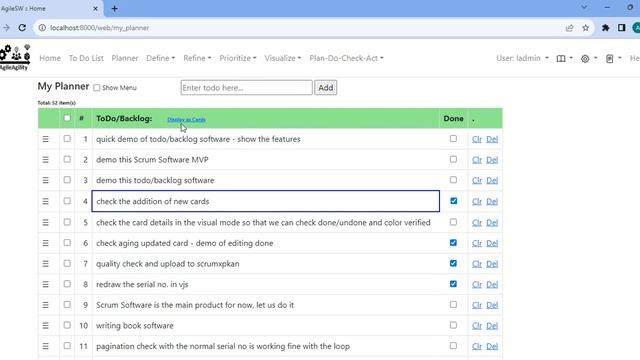Reload the page with the refresh icon
640x360 pixels.
(22, 28)
